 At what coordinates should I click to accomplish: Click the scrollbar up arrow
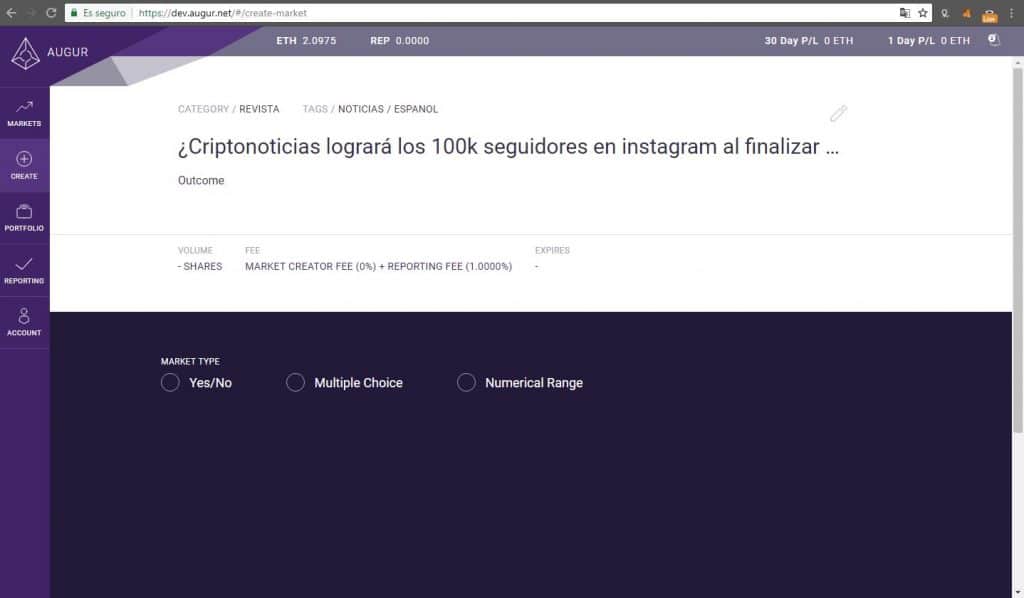1017,63
